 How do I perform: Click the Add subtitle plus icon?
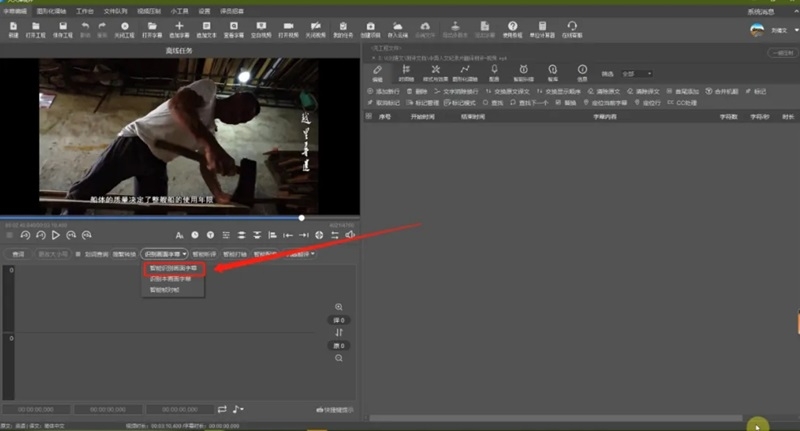tap(180, 27)
